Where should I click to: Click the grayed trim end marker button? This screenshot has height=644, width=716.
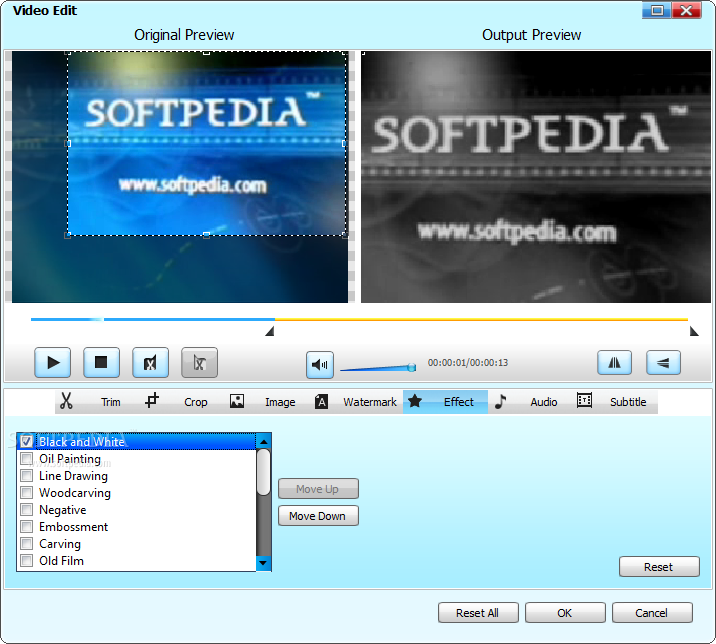coord(199,363)
